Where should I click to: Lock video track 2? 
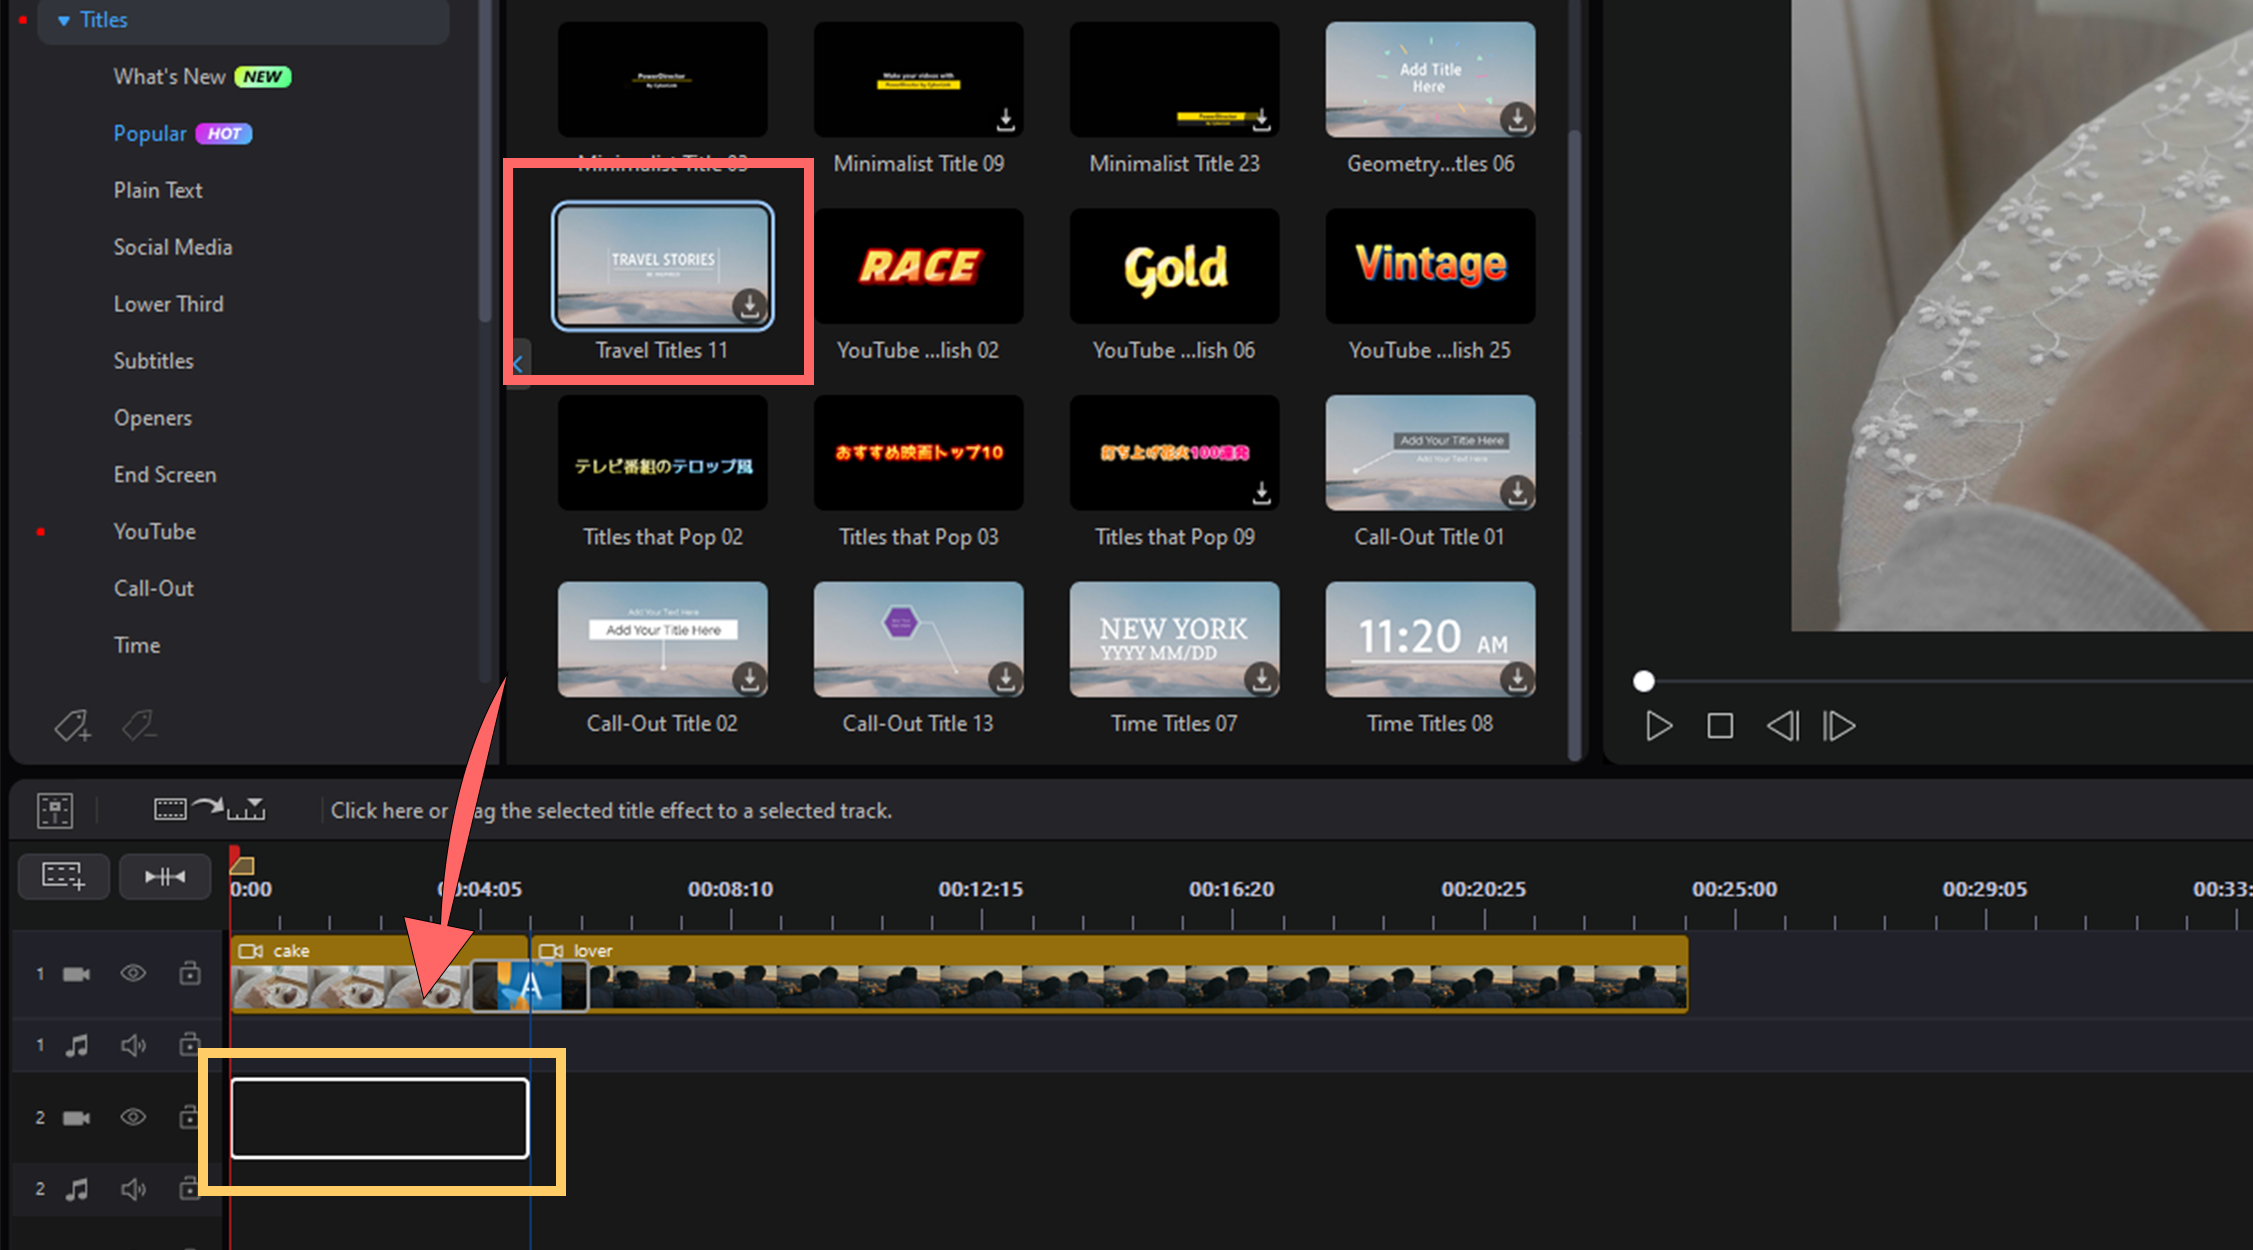point(189,1117)
